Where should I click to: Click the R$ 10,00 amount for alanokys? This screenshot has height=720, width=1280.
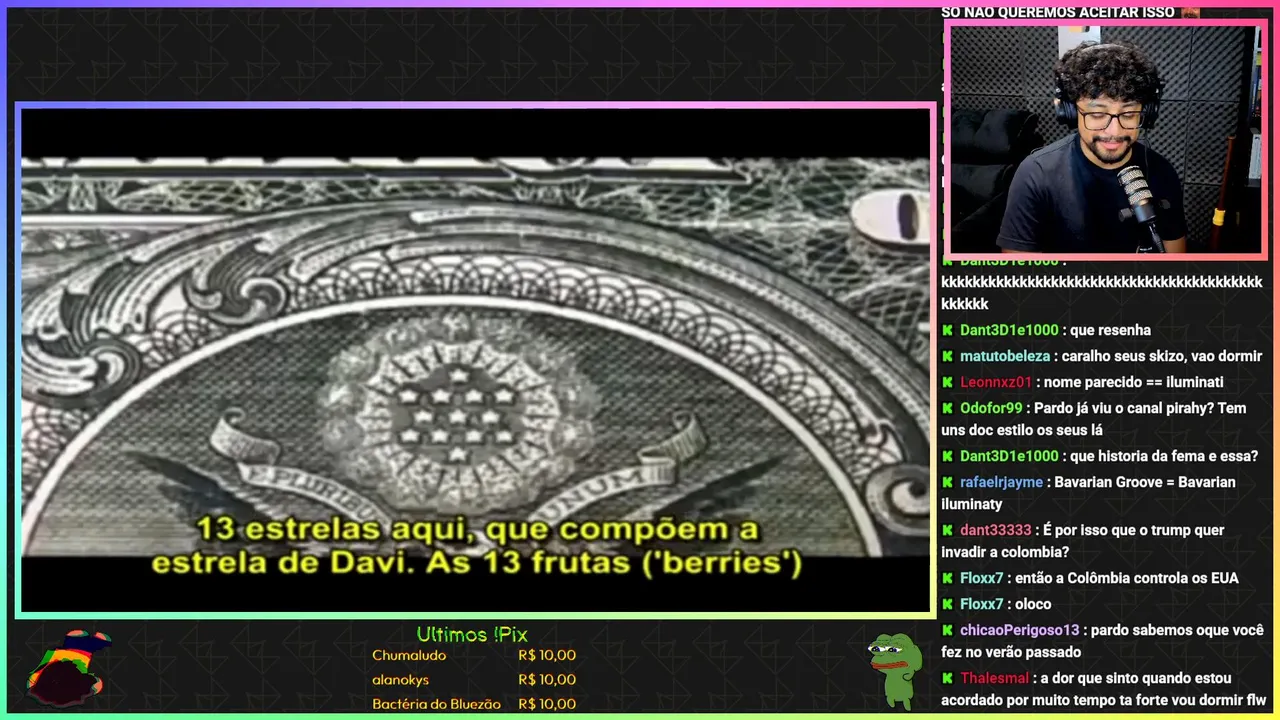547,680
